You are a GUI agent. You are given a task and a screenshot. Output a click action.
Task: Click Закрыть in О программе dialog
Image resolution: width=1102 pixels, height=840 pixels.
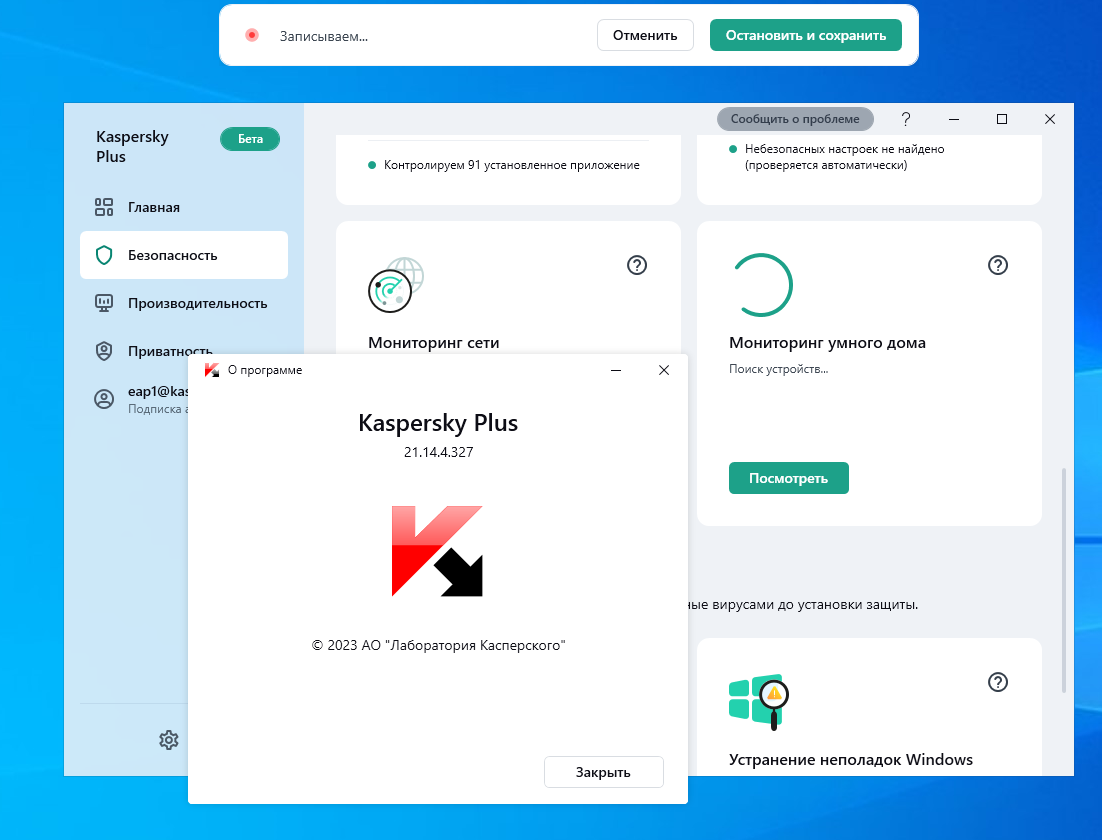tap(604, 772)
